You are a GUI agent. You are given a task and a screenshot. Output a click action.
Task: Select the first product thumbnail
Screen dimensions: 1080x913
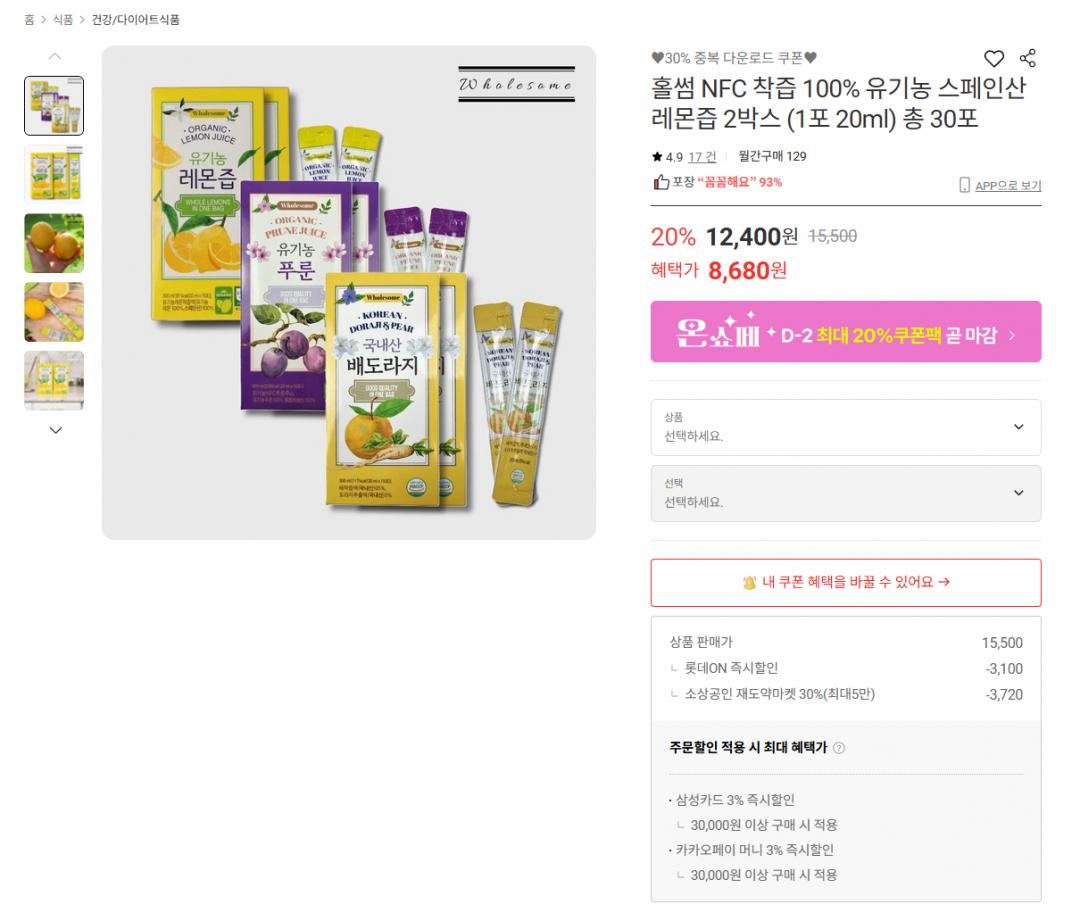click(x=54, y=106)
